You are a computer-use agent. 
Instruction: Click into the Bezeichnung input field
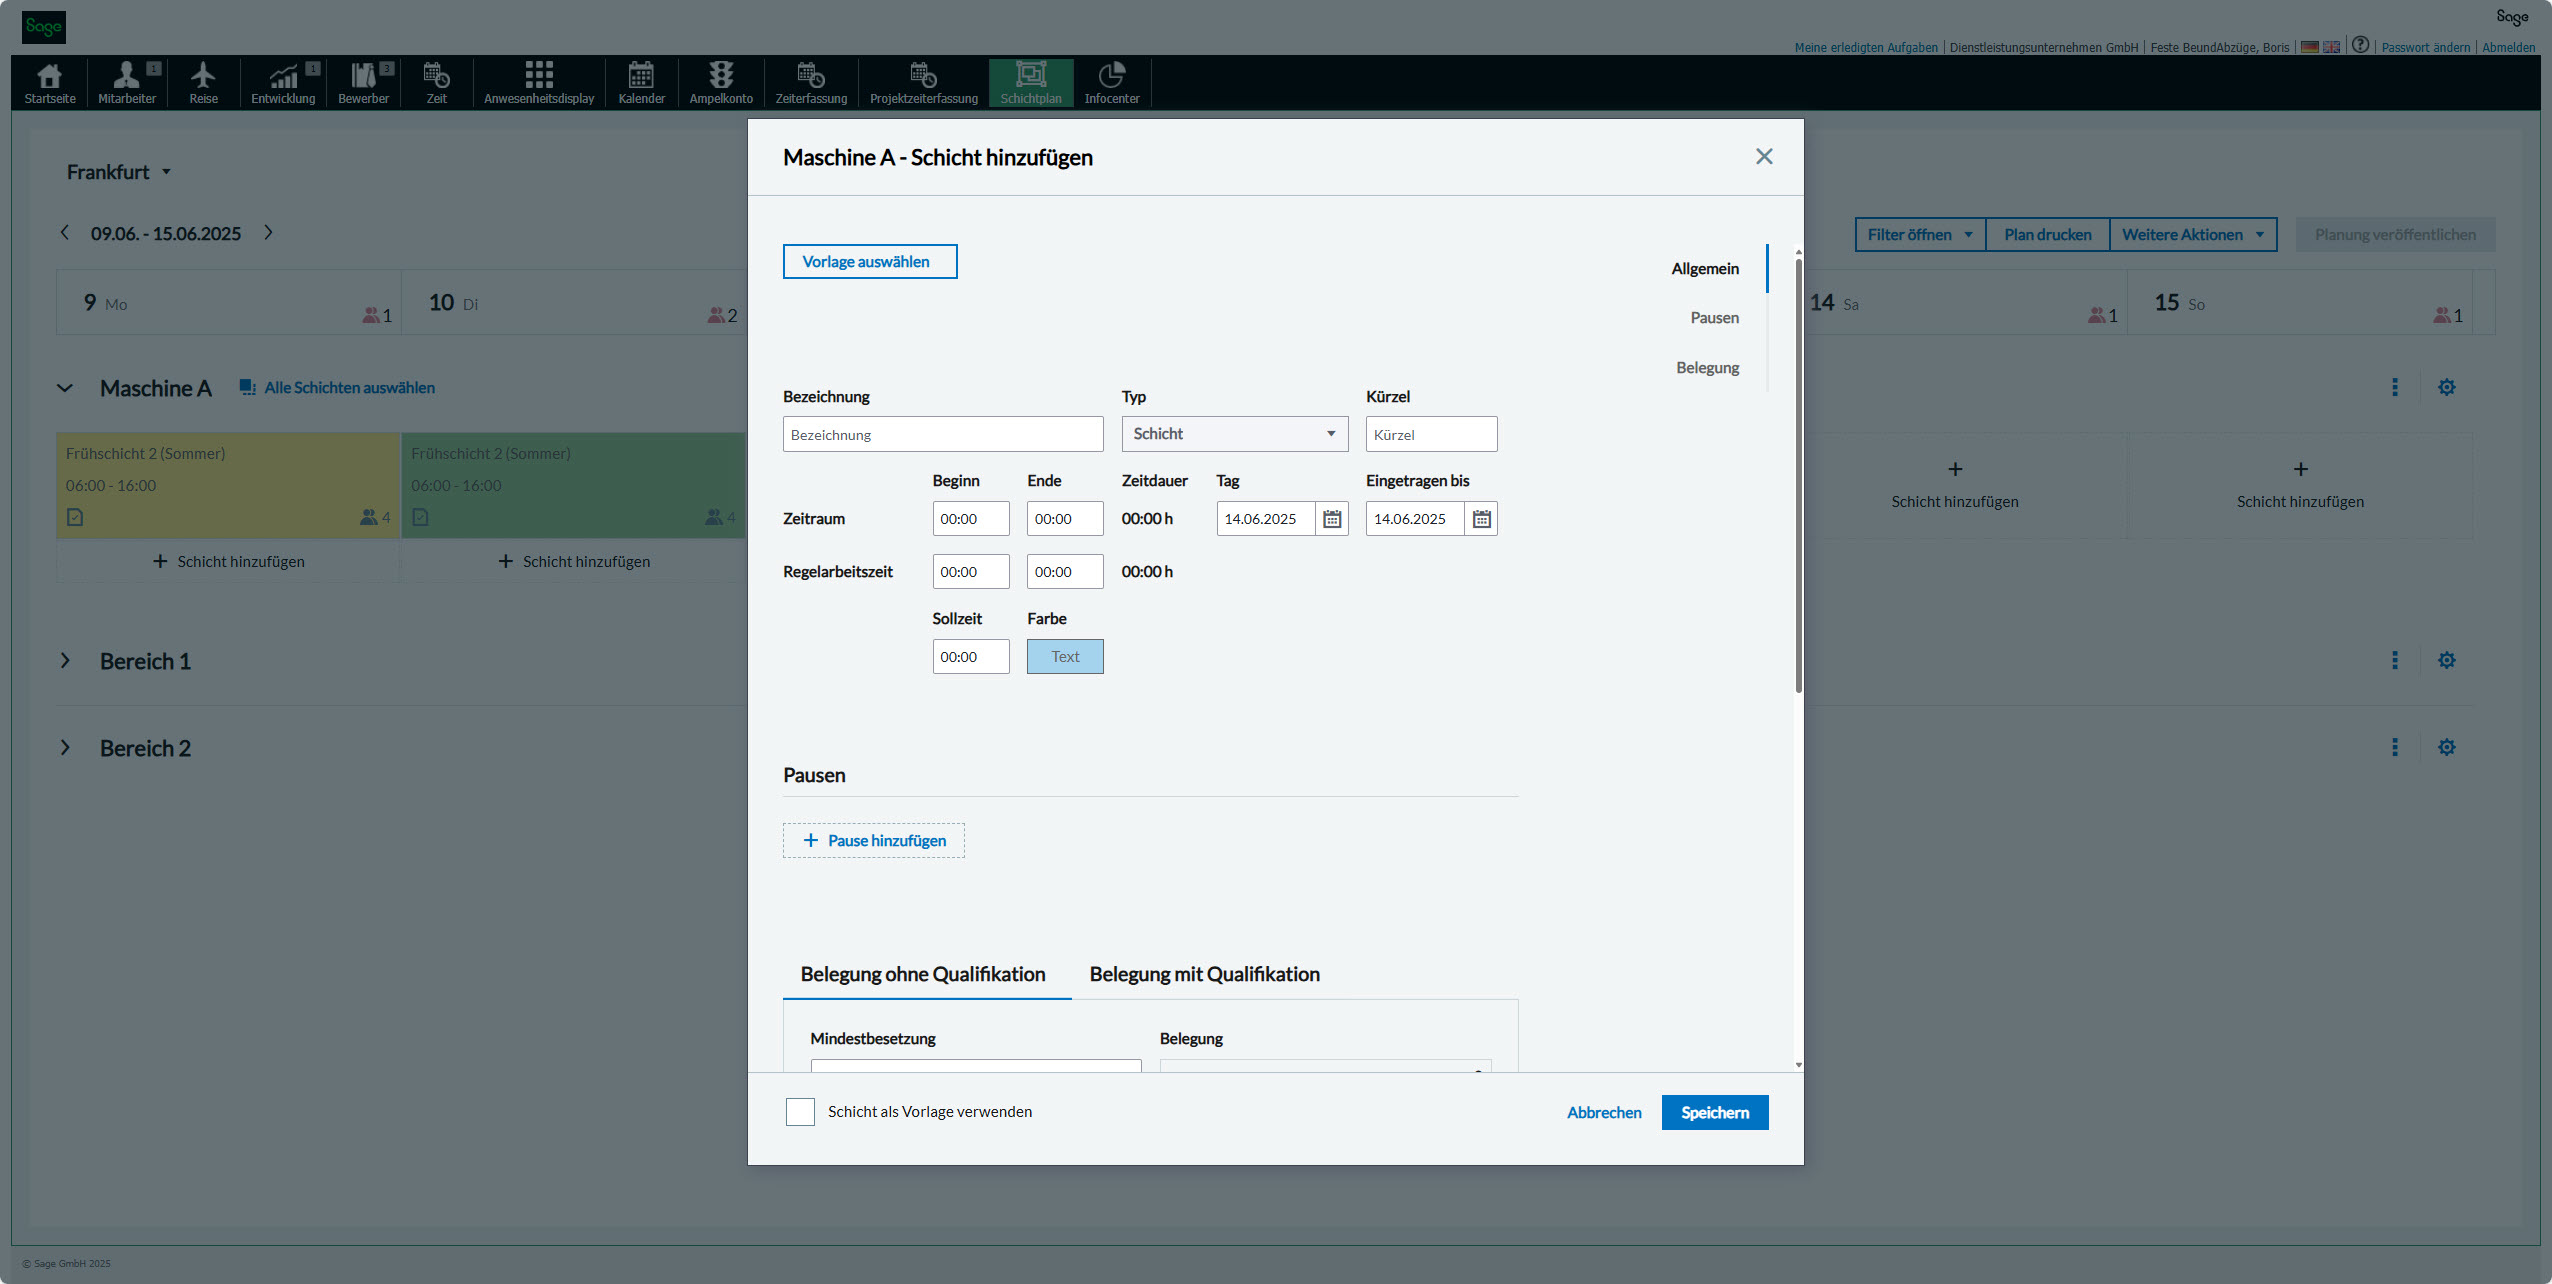point(942,435)
